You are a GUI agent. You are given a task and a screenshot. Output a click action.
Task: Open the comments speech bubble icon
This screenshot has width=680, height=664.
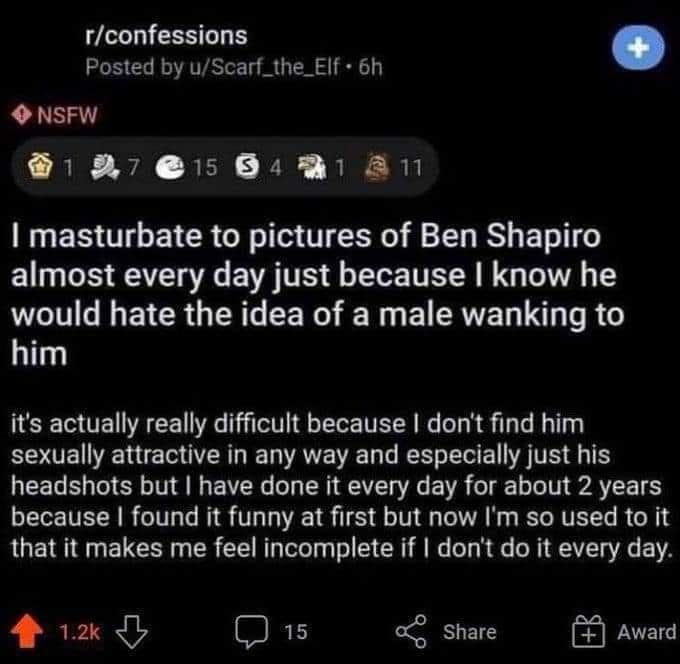[x=252, y=631]
